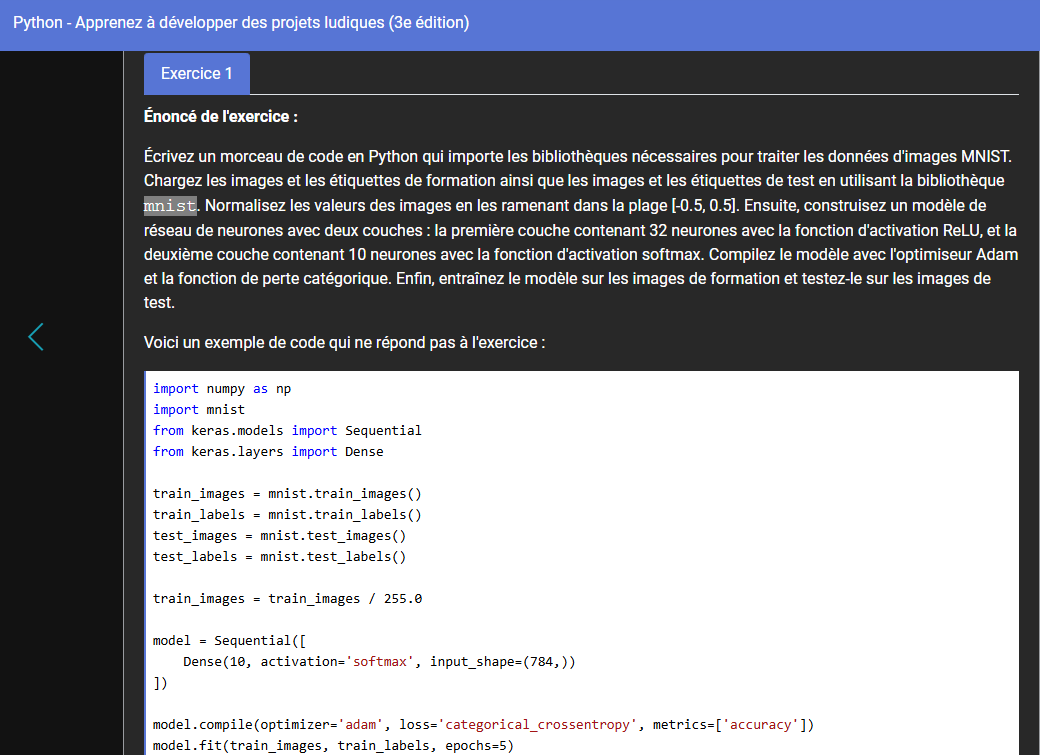The image size is (1040, 755).
Task: Click the code line 'import mnist'
Action: (199, 410)
